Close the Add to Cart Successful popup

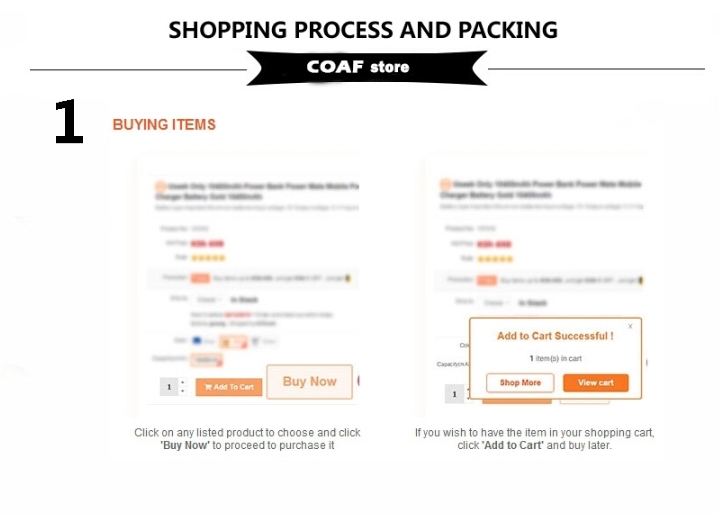tap(630, 326)
